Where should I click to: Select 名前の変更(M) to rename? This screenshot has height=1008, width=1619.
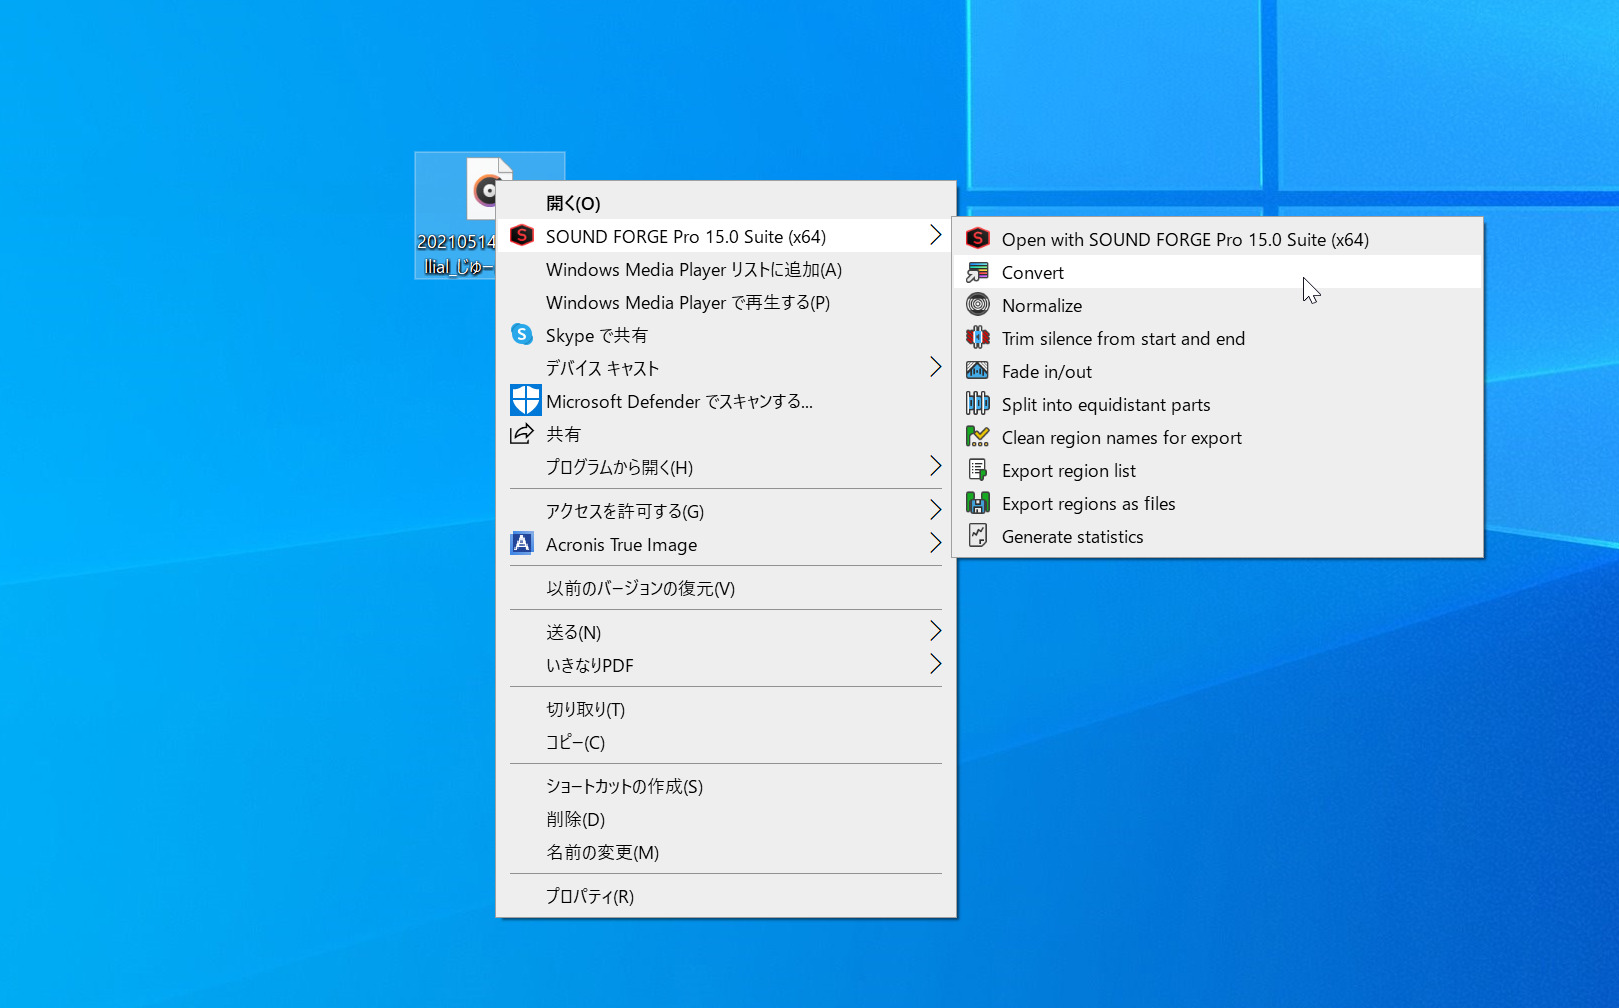point(726,852)
